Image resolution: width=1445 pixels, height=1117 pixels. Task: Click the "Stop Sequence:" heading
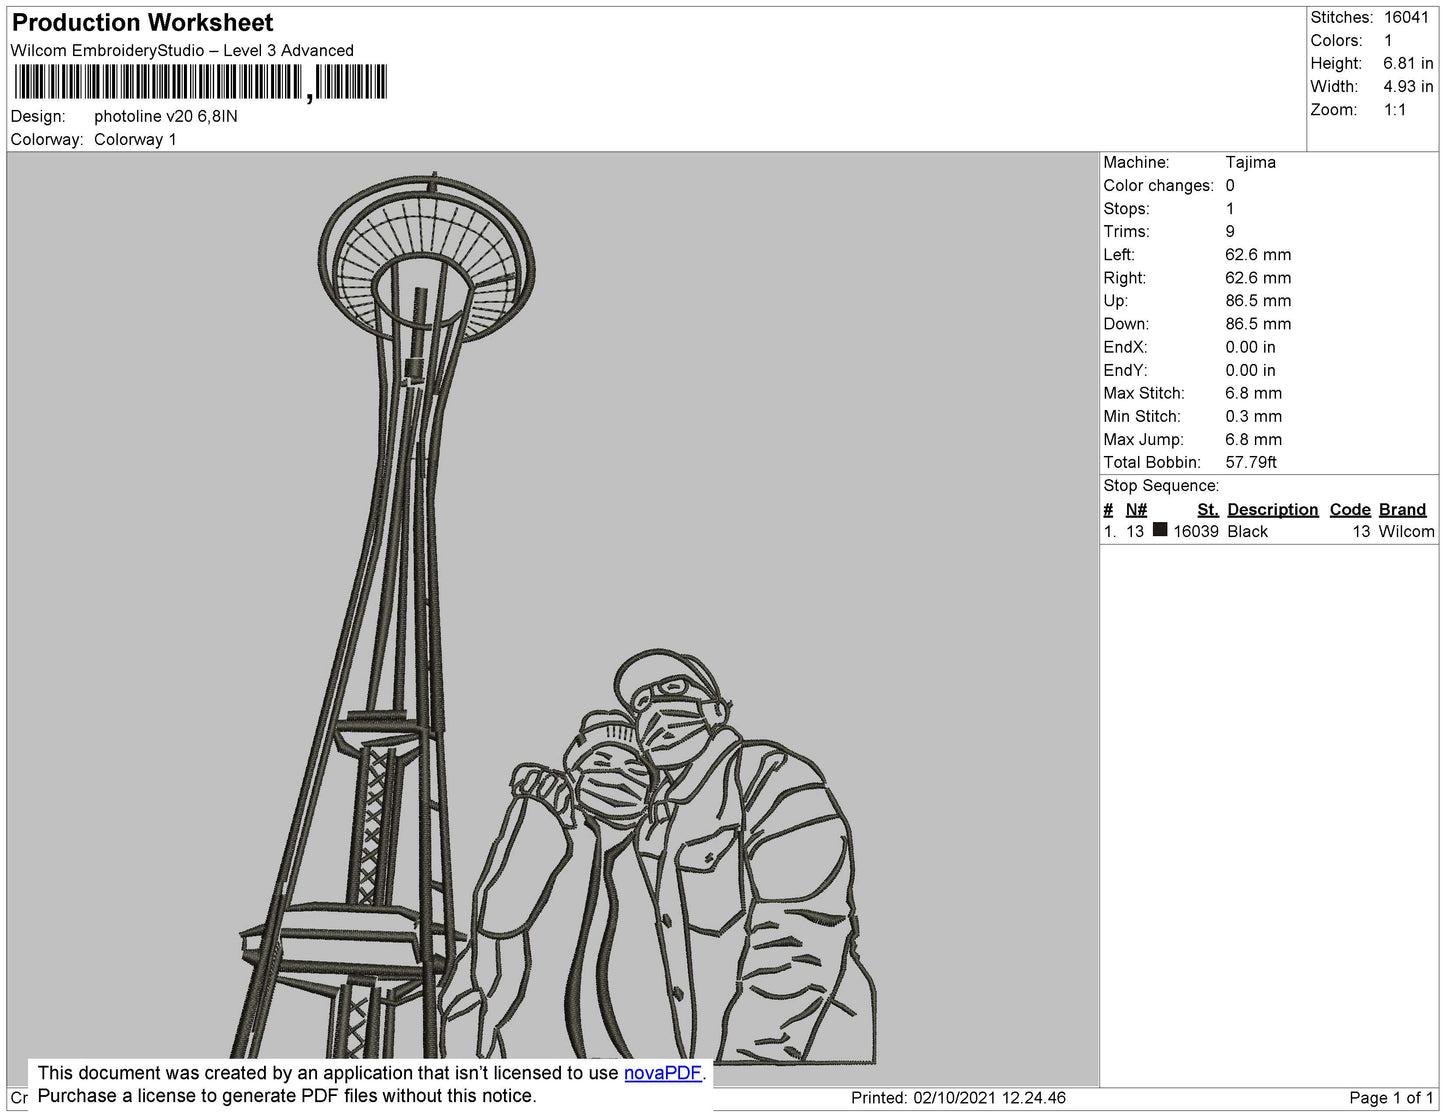(x=1161, y=486)
